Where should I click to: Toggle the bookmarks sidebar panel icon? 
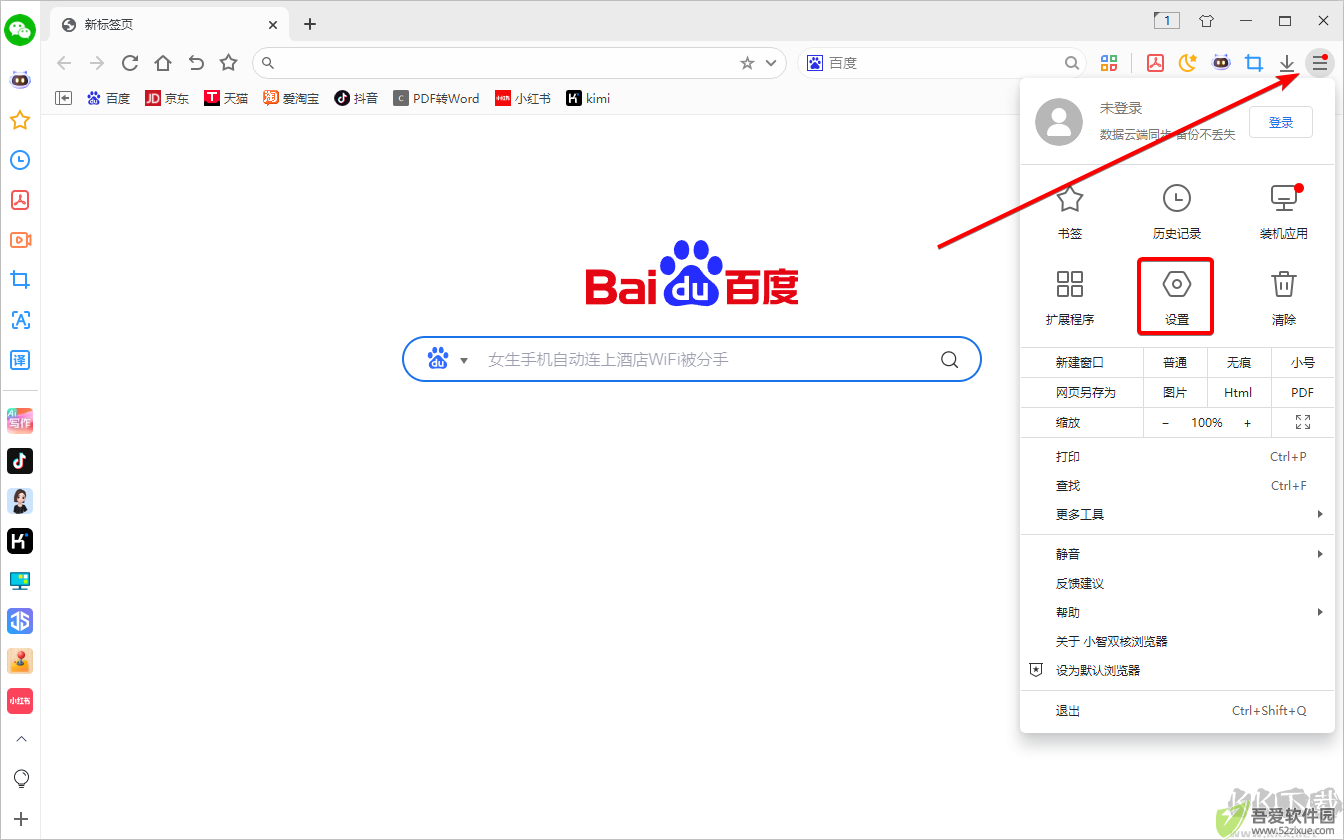[x=63, y=98]
